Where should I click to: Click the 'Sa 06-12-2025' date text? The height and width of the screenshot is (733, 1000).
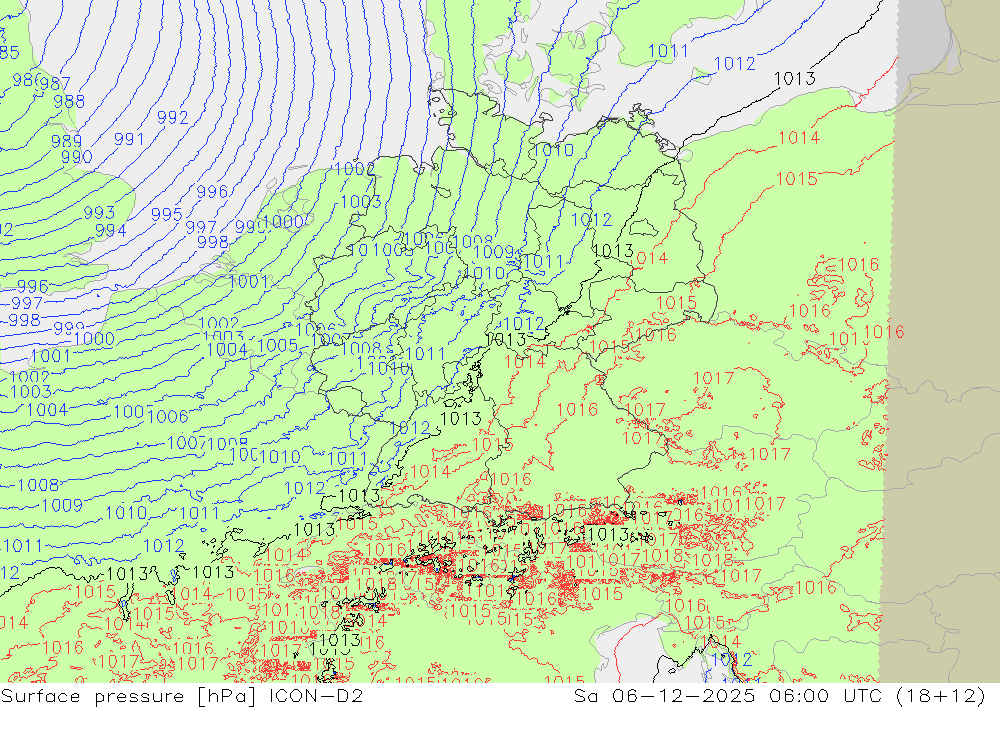coord(663,695)
